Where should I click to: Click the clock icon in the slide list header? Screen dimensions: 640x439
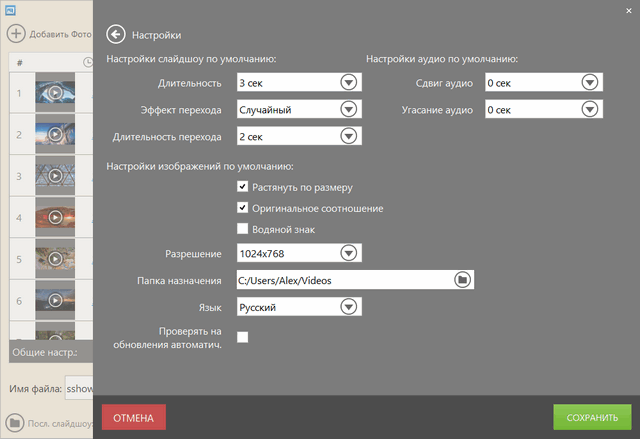tap(88, 62)
